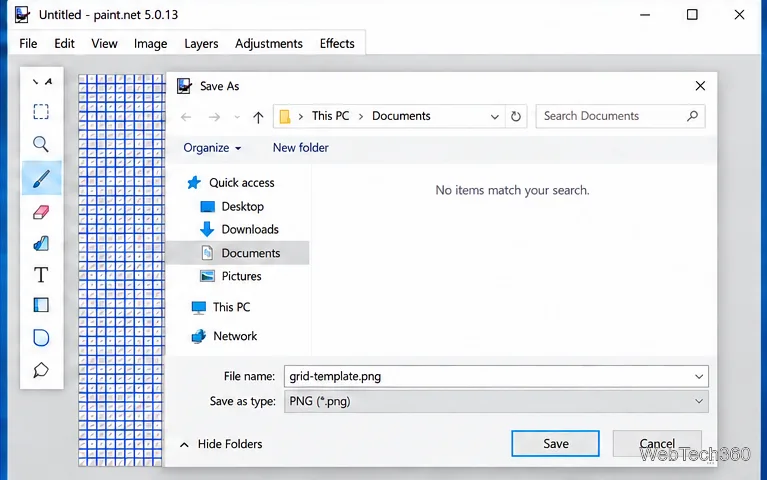Click the Save As dialog paint.net icon

pyautogui.click(x=184, y=86)
